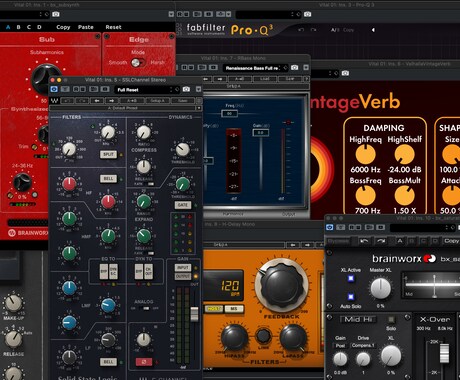
Task: Click the small triangle marker in Pro-Q 3 header
Action: [373, 30]
